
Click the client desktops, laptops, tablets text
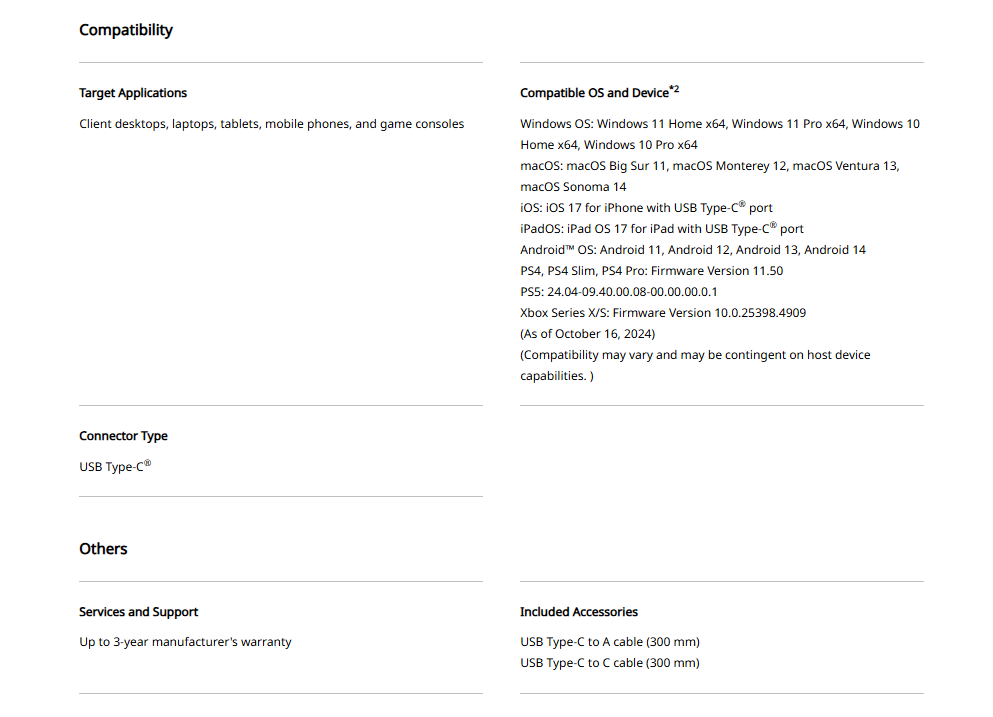(271, 124)
